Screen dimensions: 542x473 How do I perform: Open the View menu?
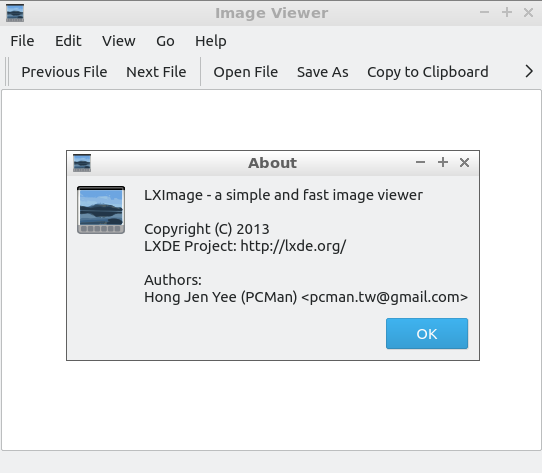(119, 41)
